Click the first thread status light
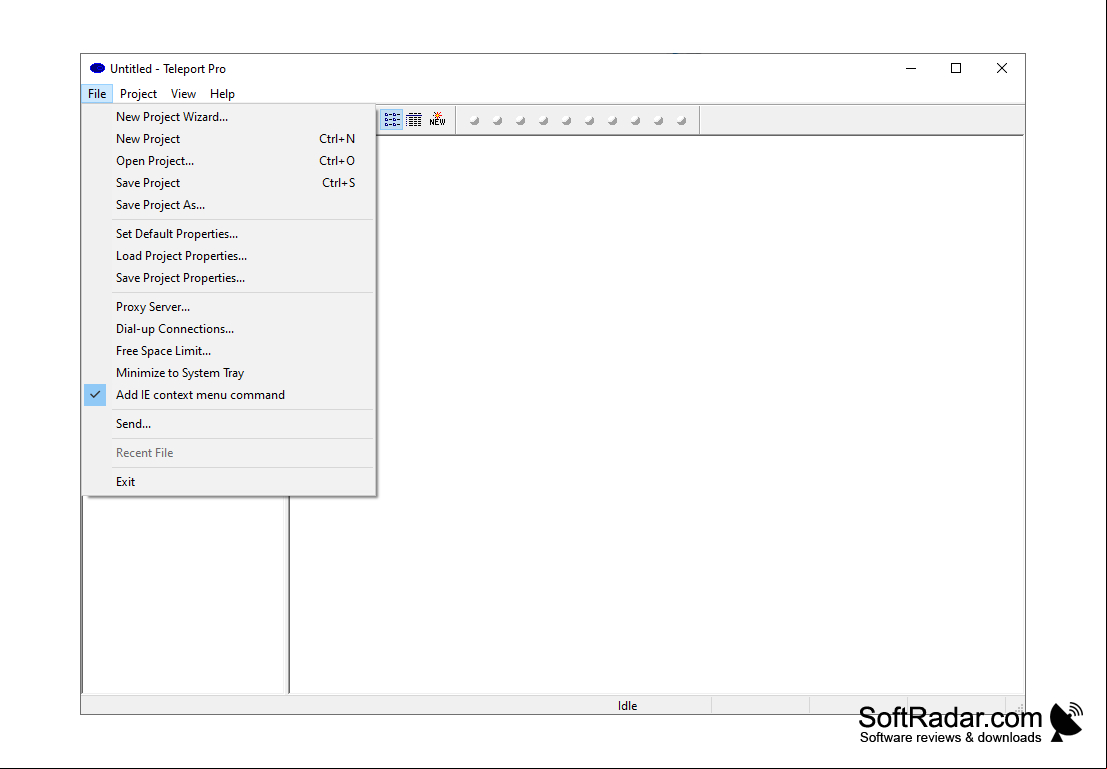Image resolution: width=1107 pixels, height=769 pixels. pos(474,121)
